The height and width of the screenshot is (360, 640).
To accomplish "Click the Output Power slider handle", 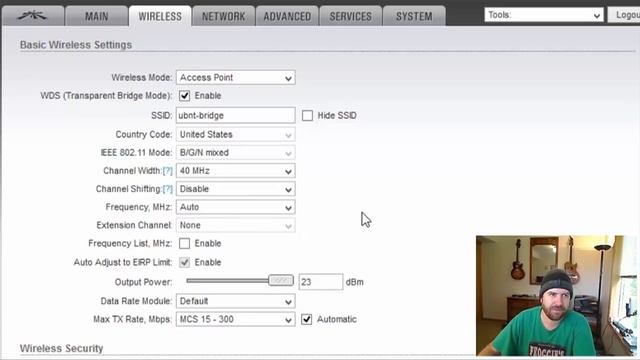I will 281,280.
